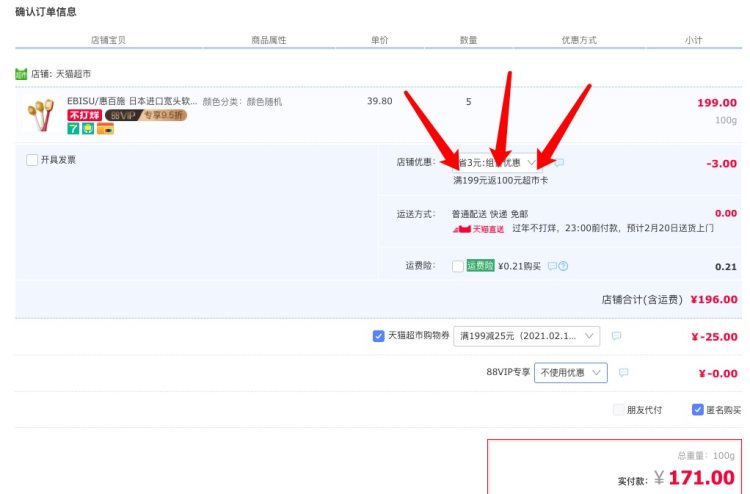Uncheck the 天猫超市购物券 checkbox
The height and width of the screenshot is (494, 750).
pos(378,336)
